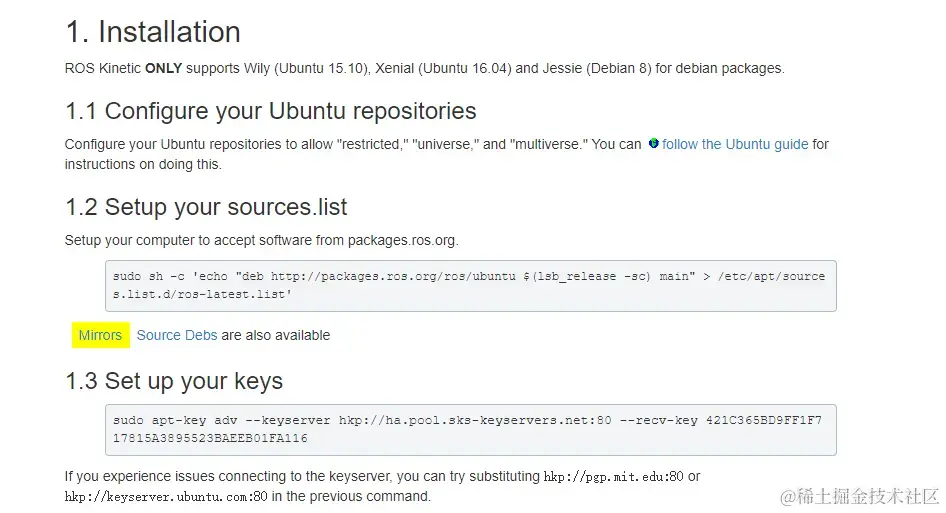The height and width of the screenshot is (513, 946).
Task: Click the 'restricted, universe, multiverse' sentence
Action: [340, 144]
